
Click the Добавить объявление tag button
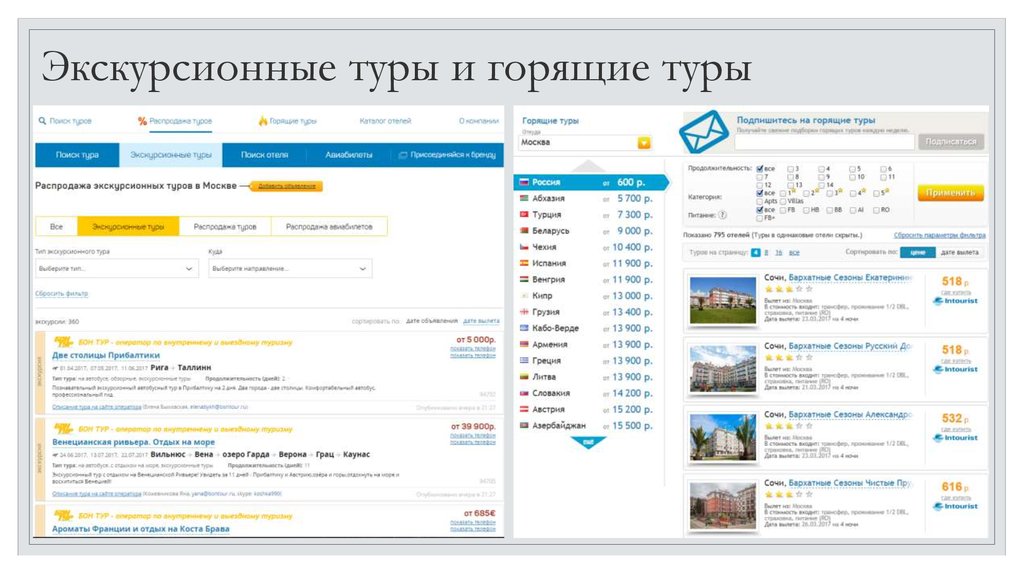[287, 186]
